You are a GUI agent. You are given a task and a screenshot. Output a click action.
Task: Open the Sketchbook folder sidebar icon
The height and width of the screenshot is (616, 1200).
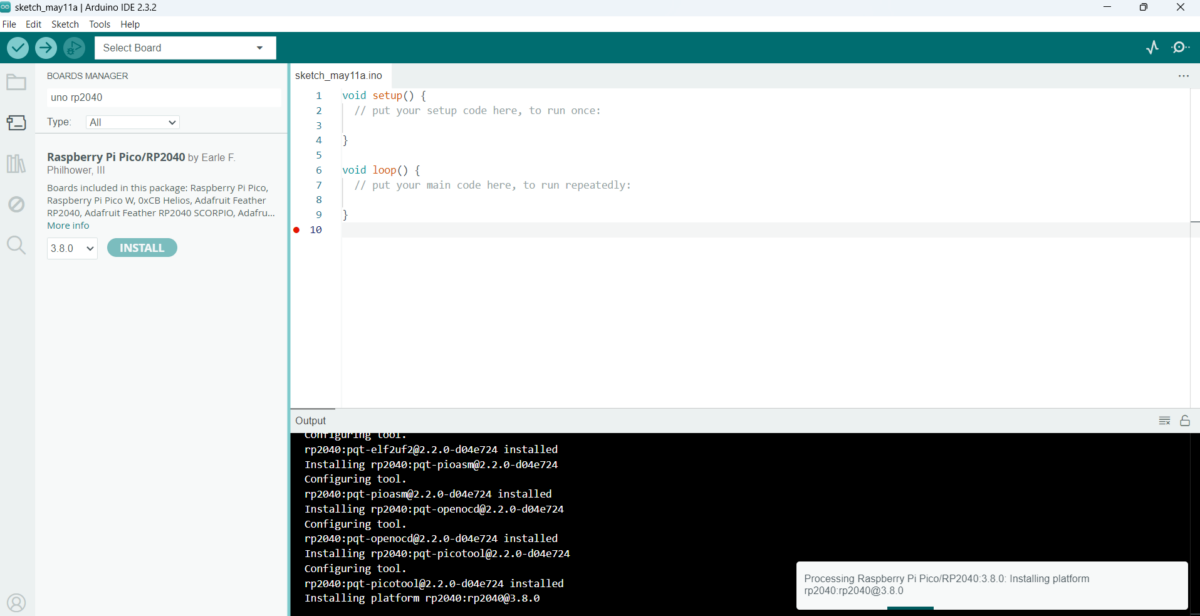pos(16,82)
